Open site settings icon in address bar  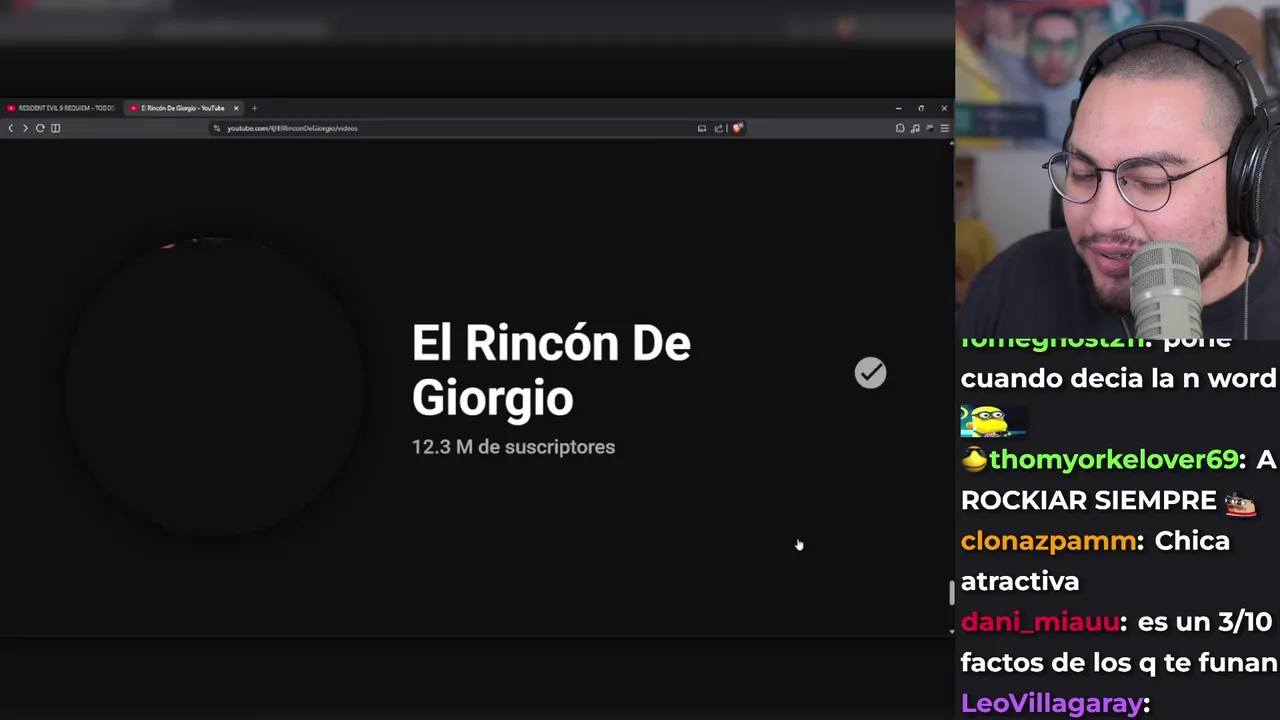[x=216, y=128]
